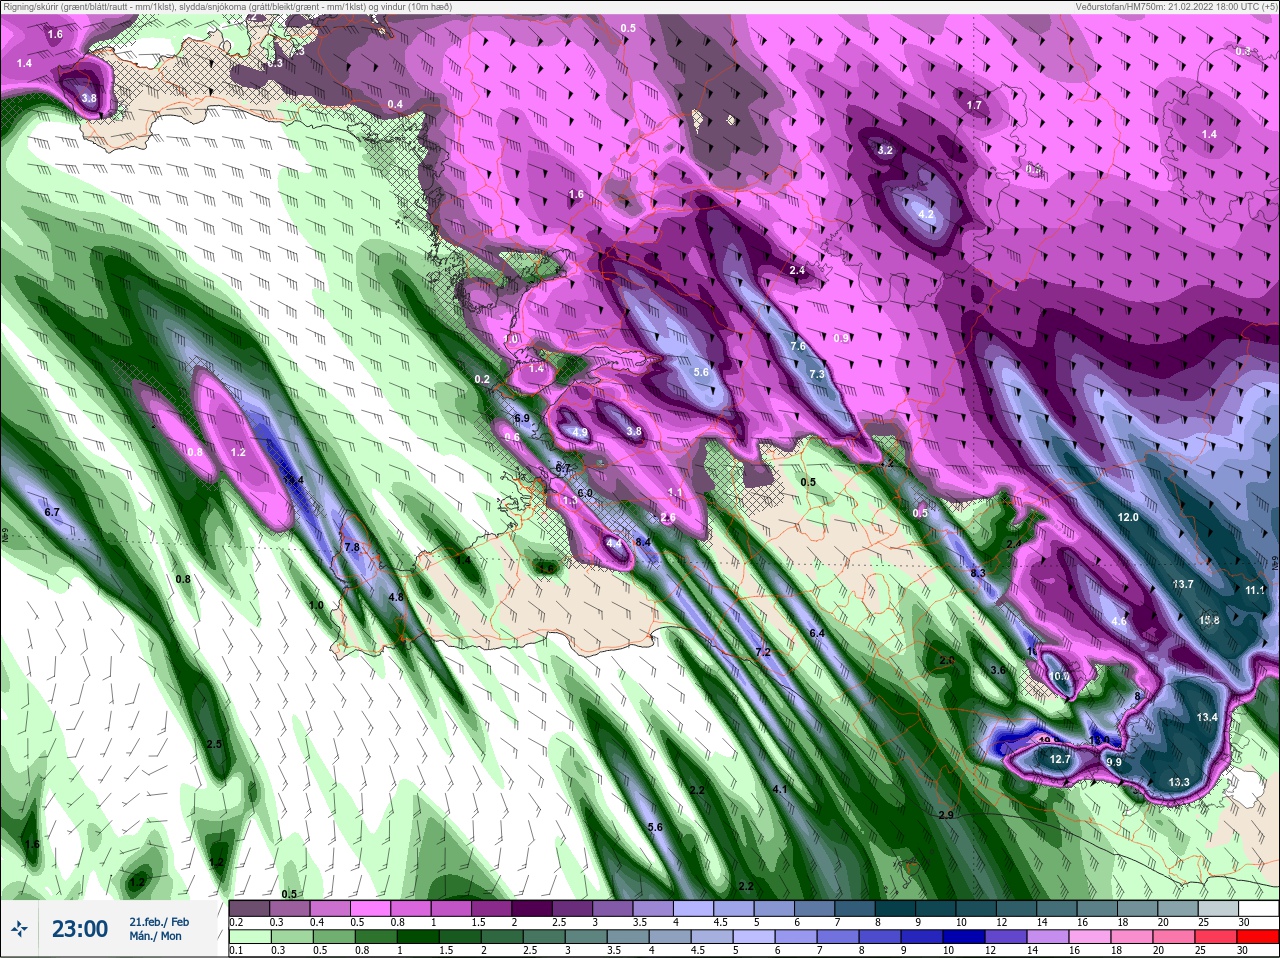Click the 13.3 precipitation value on the map

(1179, 782)
